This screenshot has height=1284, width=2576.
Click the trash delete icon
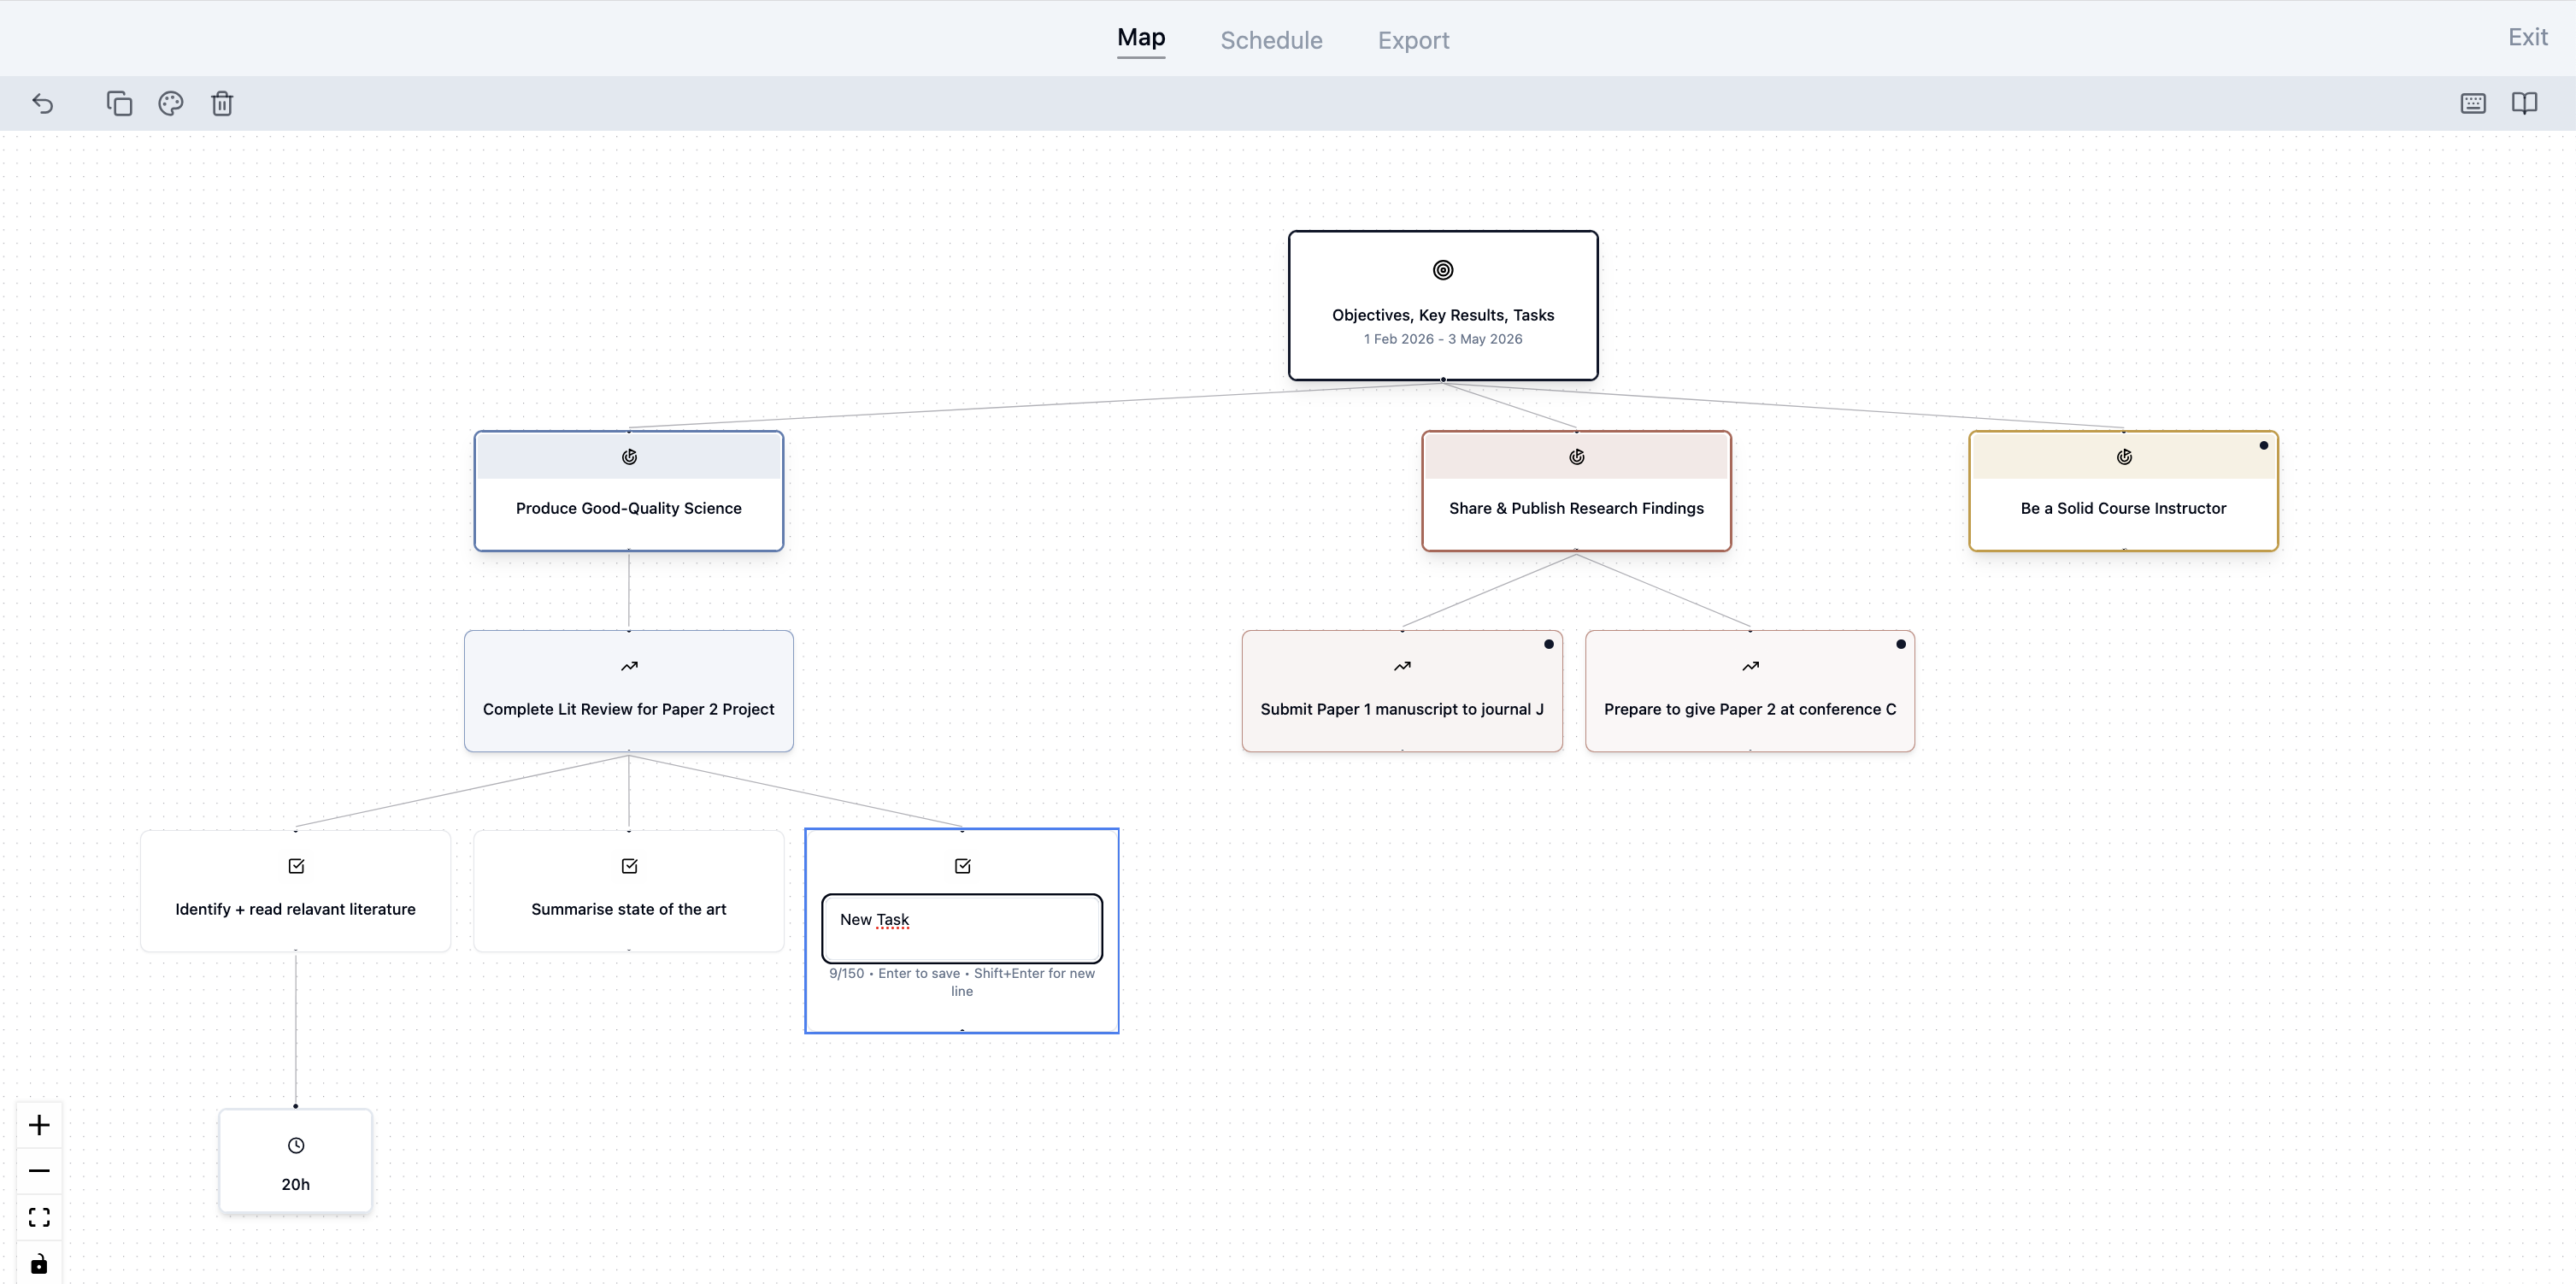tap(222, 103)
